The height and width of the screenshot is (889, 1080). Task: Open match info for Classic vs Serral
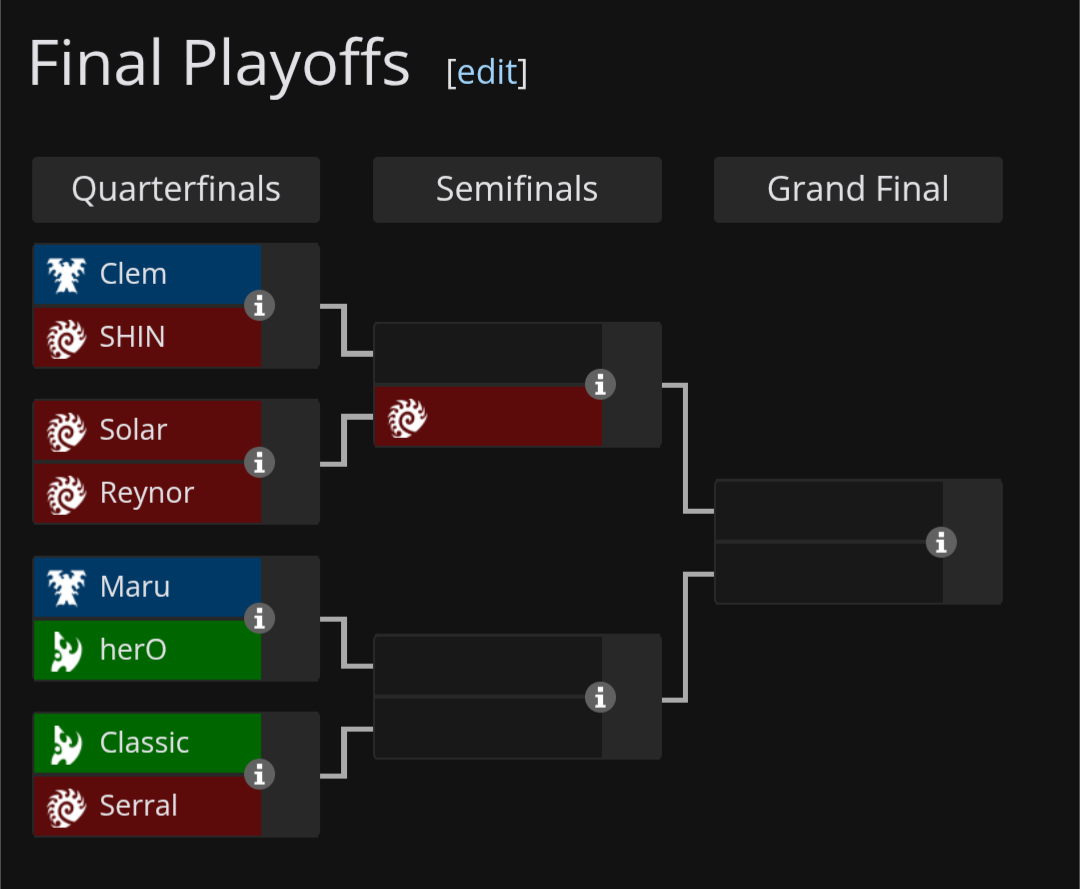click(x=260, y=775)
